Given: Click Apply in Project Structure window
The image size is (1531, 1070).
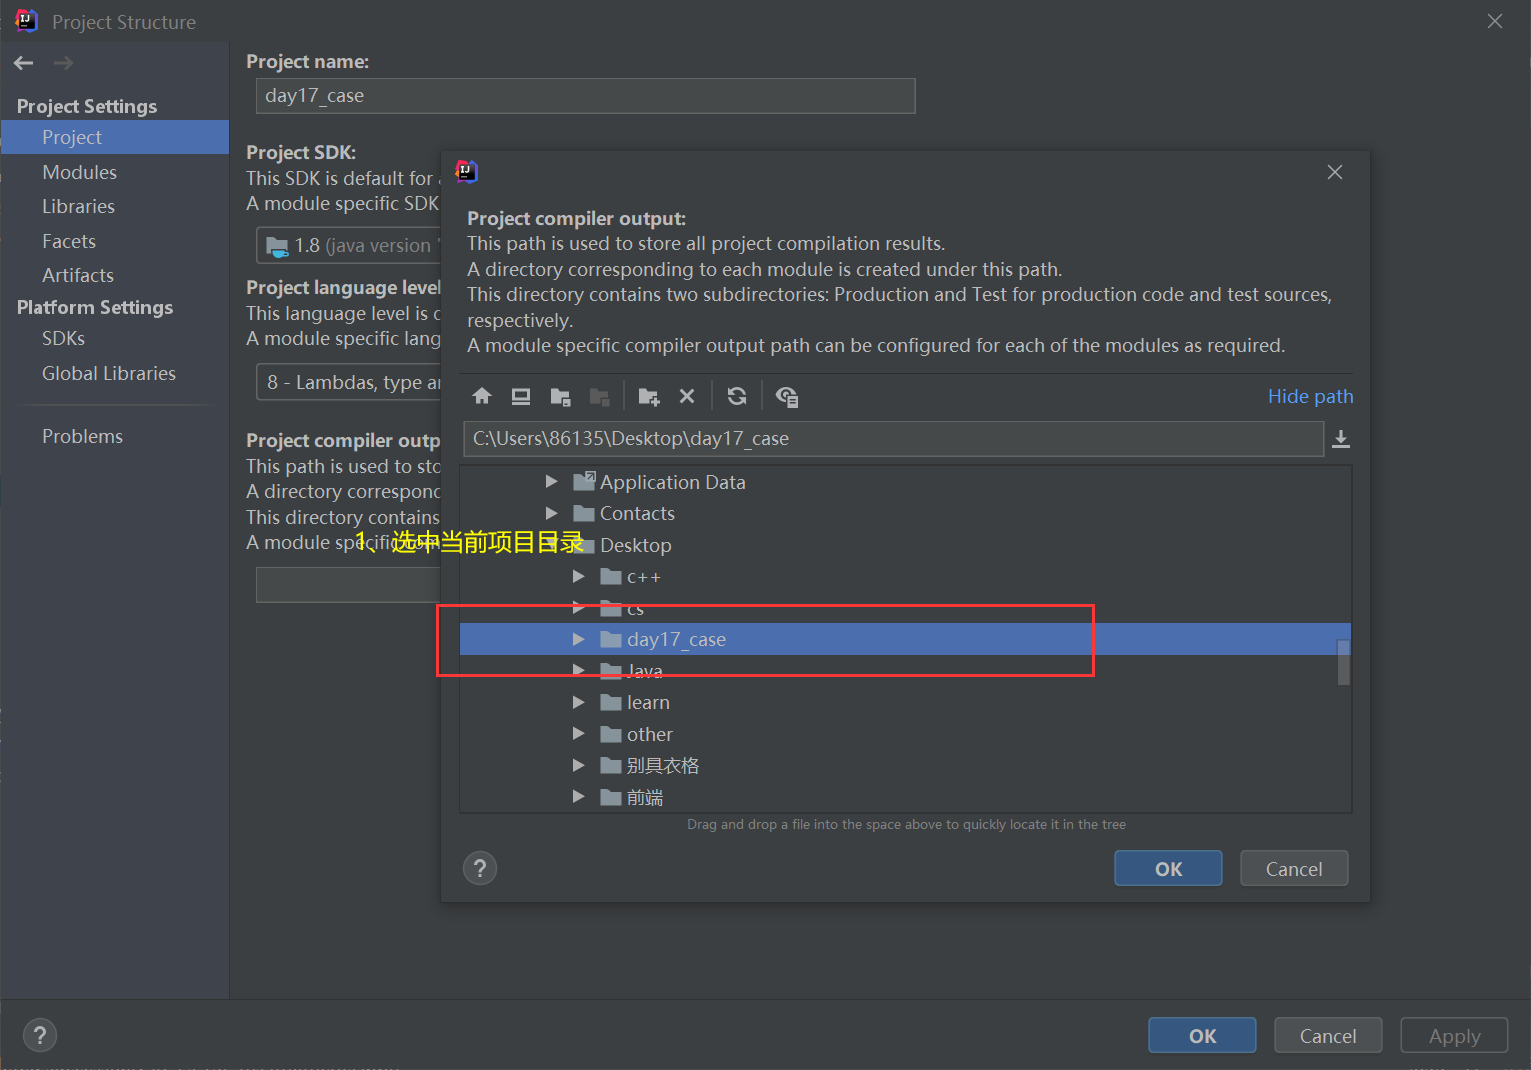Looking at the screenshot, I should point(1454,1036).
